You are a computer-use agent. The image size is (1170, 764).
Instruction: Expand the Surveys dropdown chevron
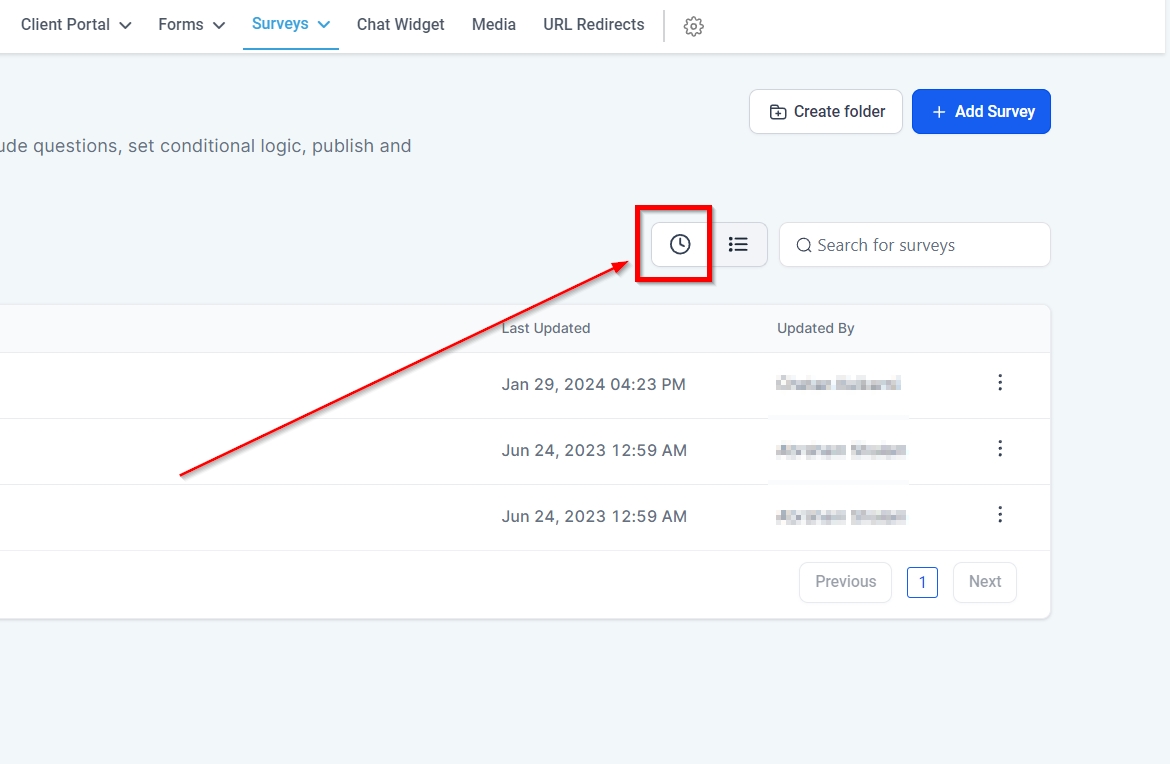click(324, 25)
